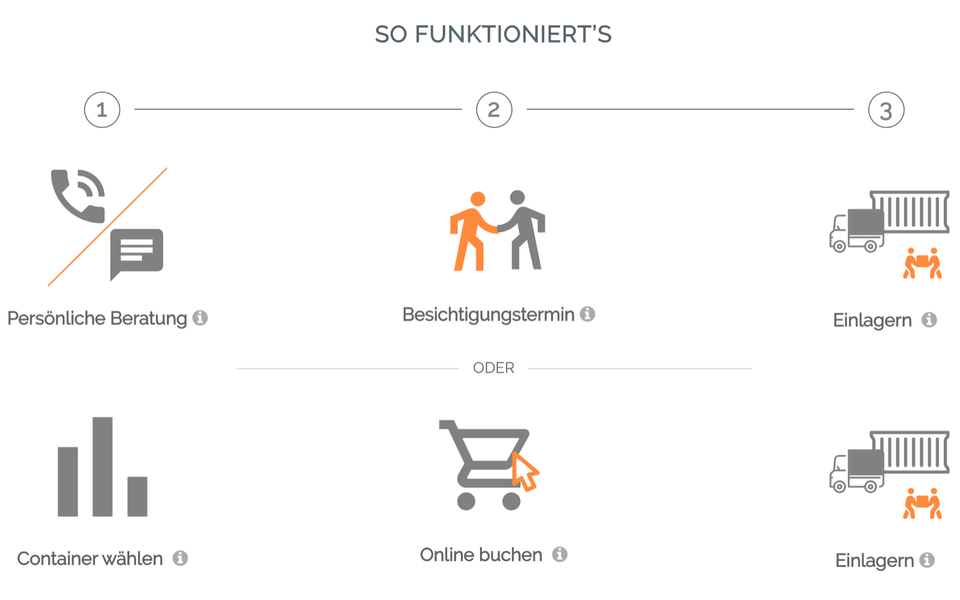
Task: Click the handshake viewing appointment icon
Action: coord(497,231)
